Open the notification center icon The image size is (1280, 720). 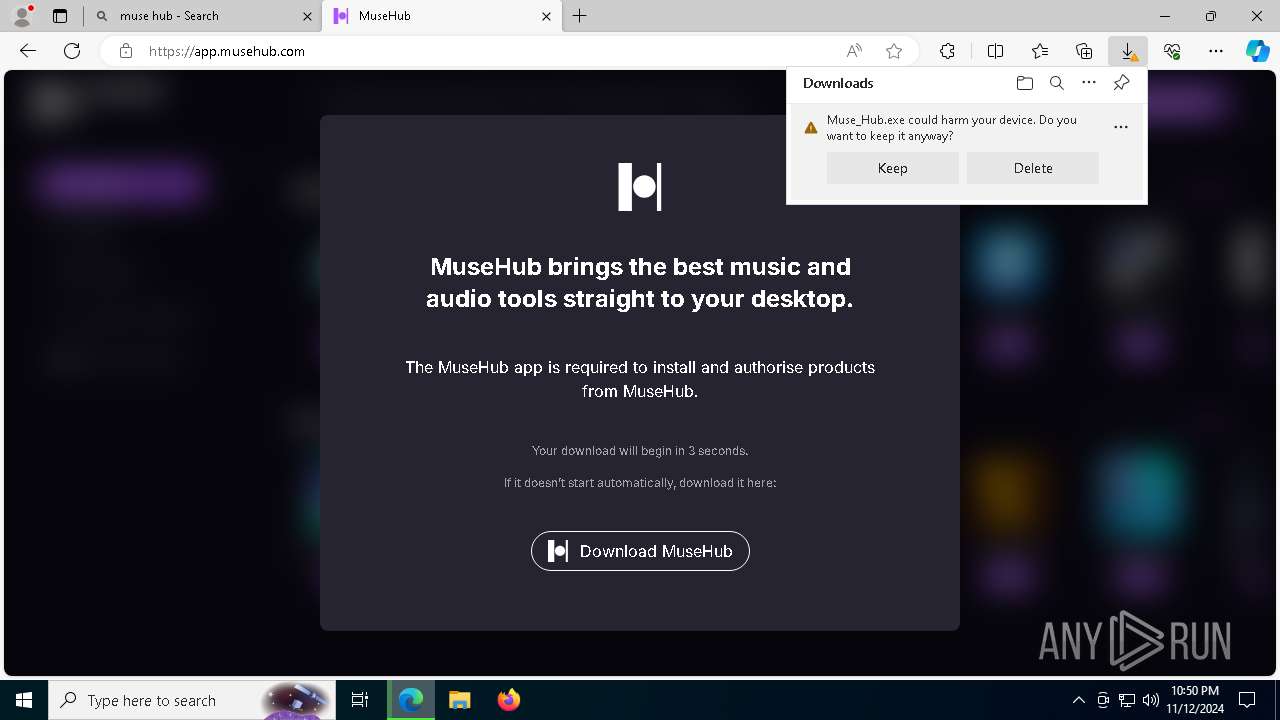coord(1247,700)
